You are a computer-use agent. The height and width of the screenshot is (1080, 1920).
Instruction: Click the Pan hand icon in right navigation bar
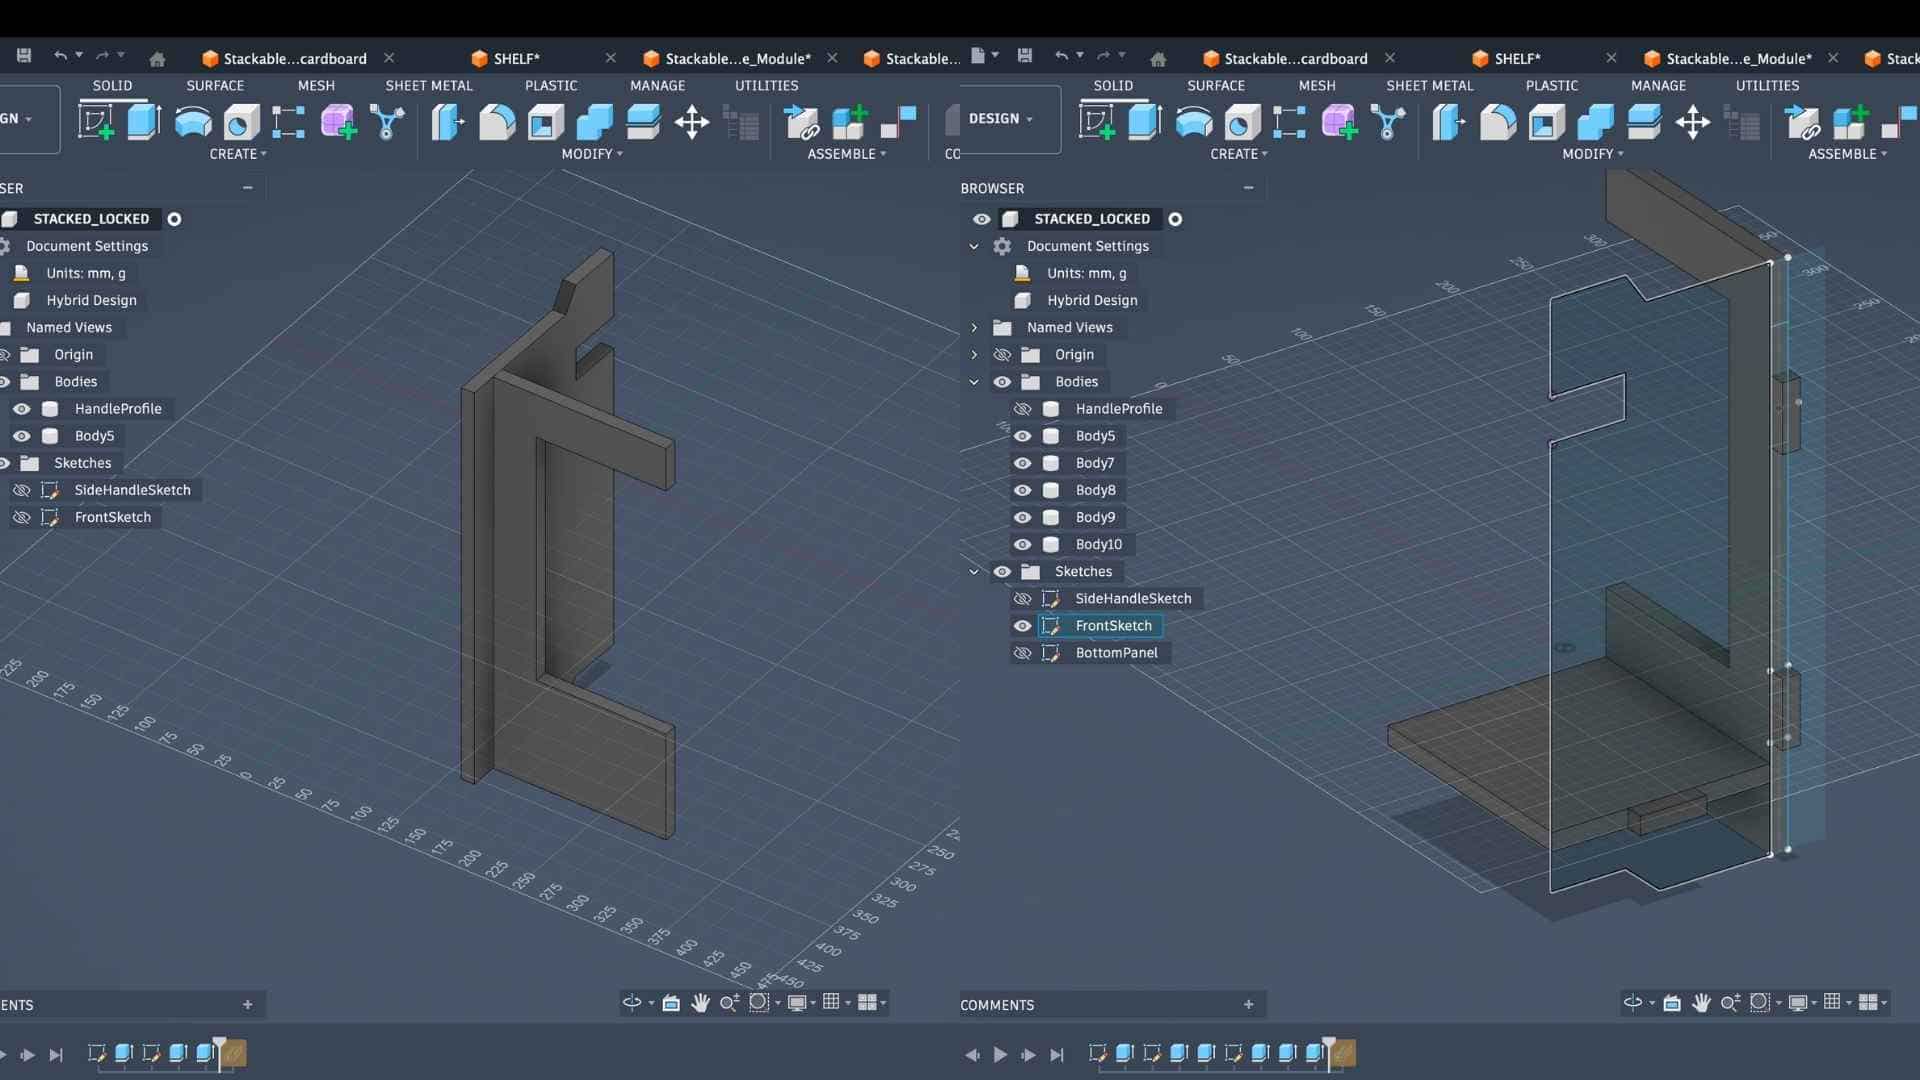click(x=1701, y=1002)
